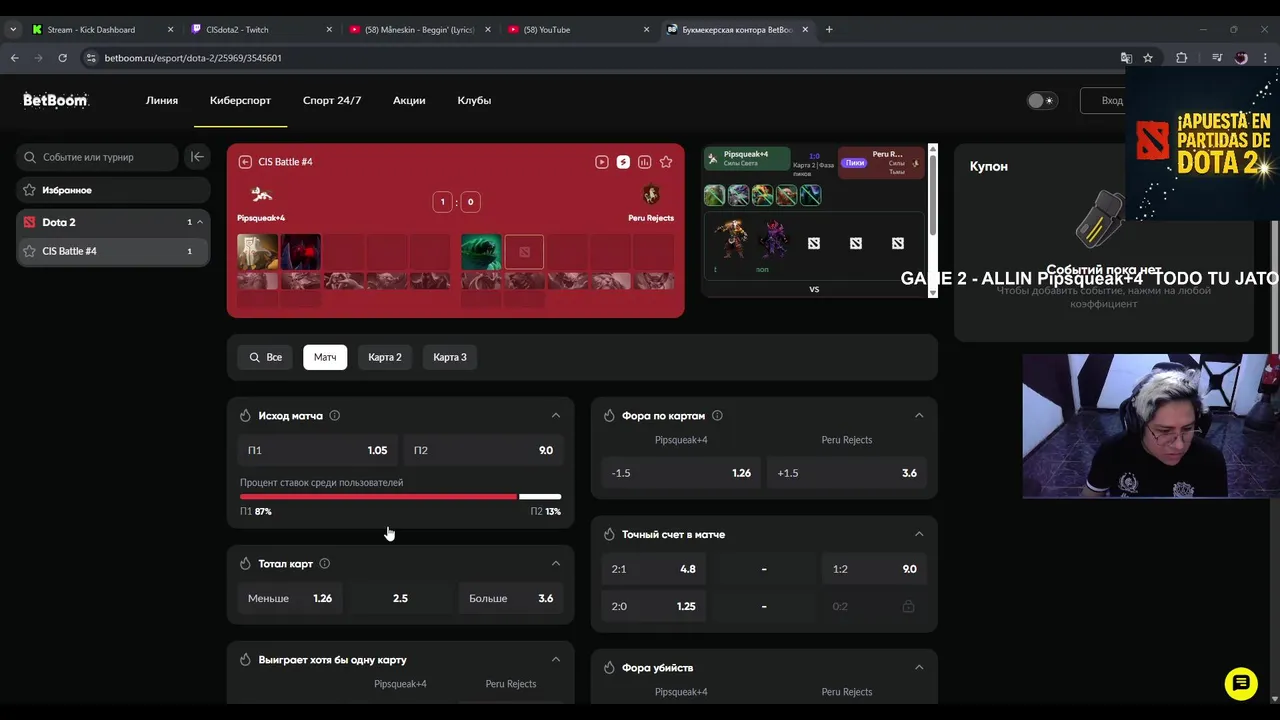This screenshot has width=1280, height=720.
Task: Collapse the Тотал карт section
Action: (x=556, y=564)
